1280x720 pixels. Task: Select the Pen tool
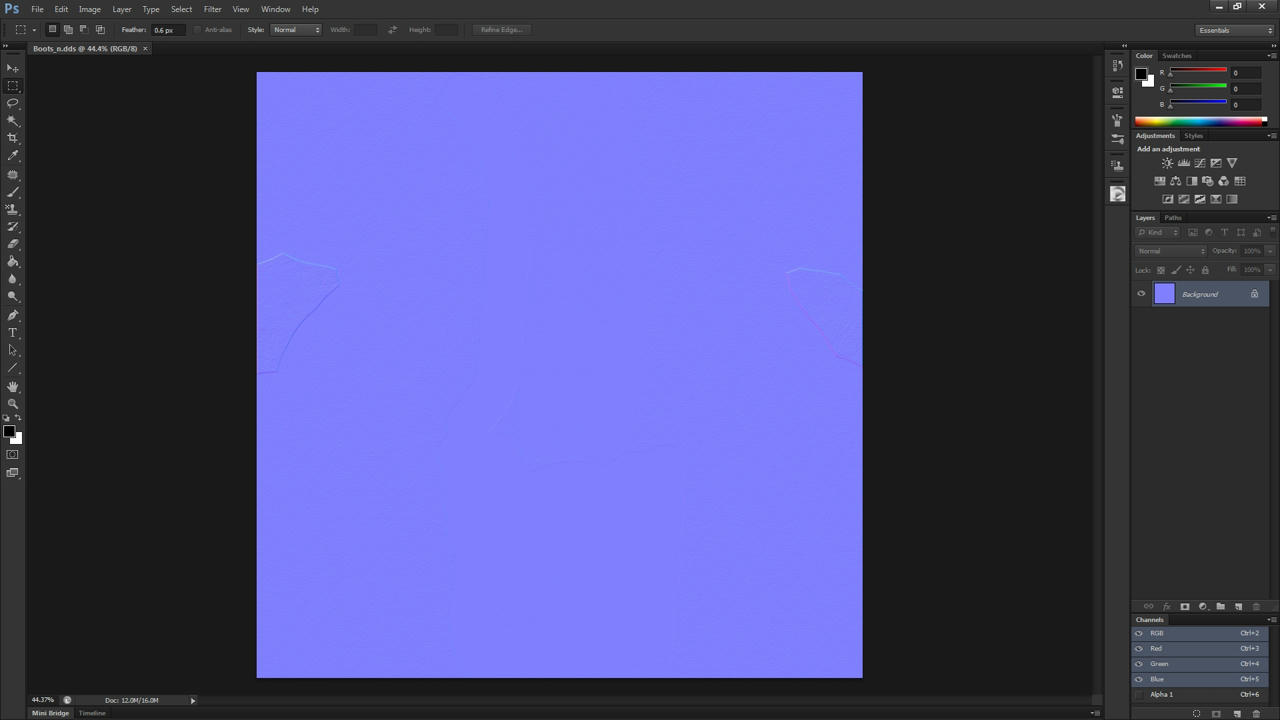13,315
